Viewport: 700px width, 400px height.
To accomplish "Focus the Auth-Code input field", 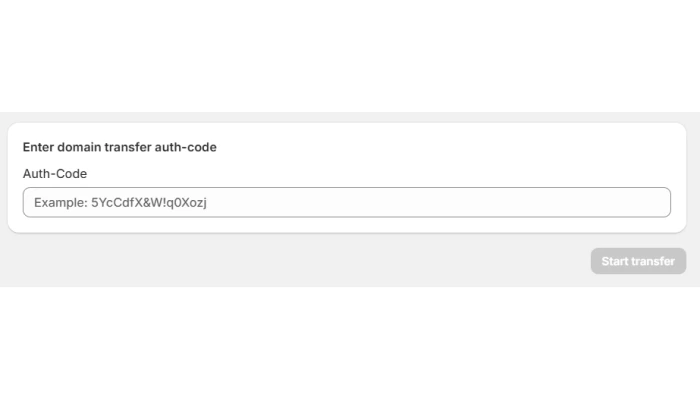I will click(346, 202).
